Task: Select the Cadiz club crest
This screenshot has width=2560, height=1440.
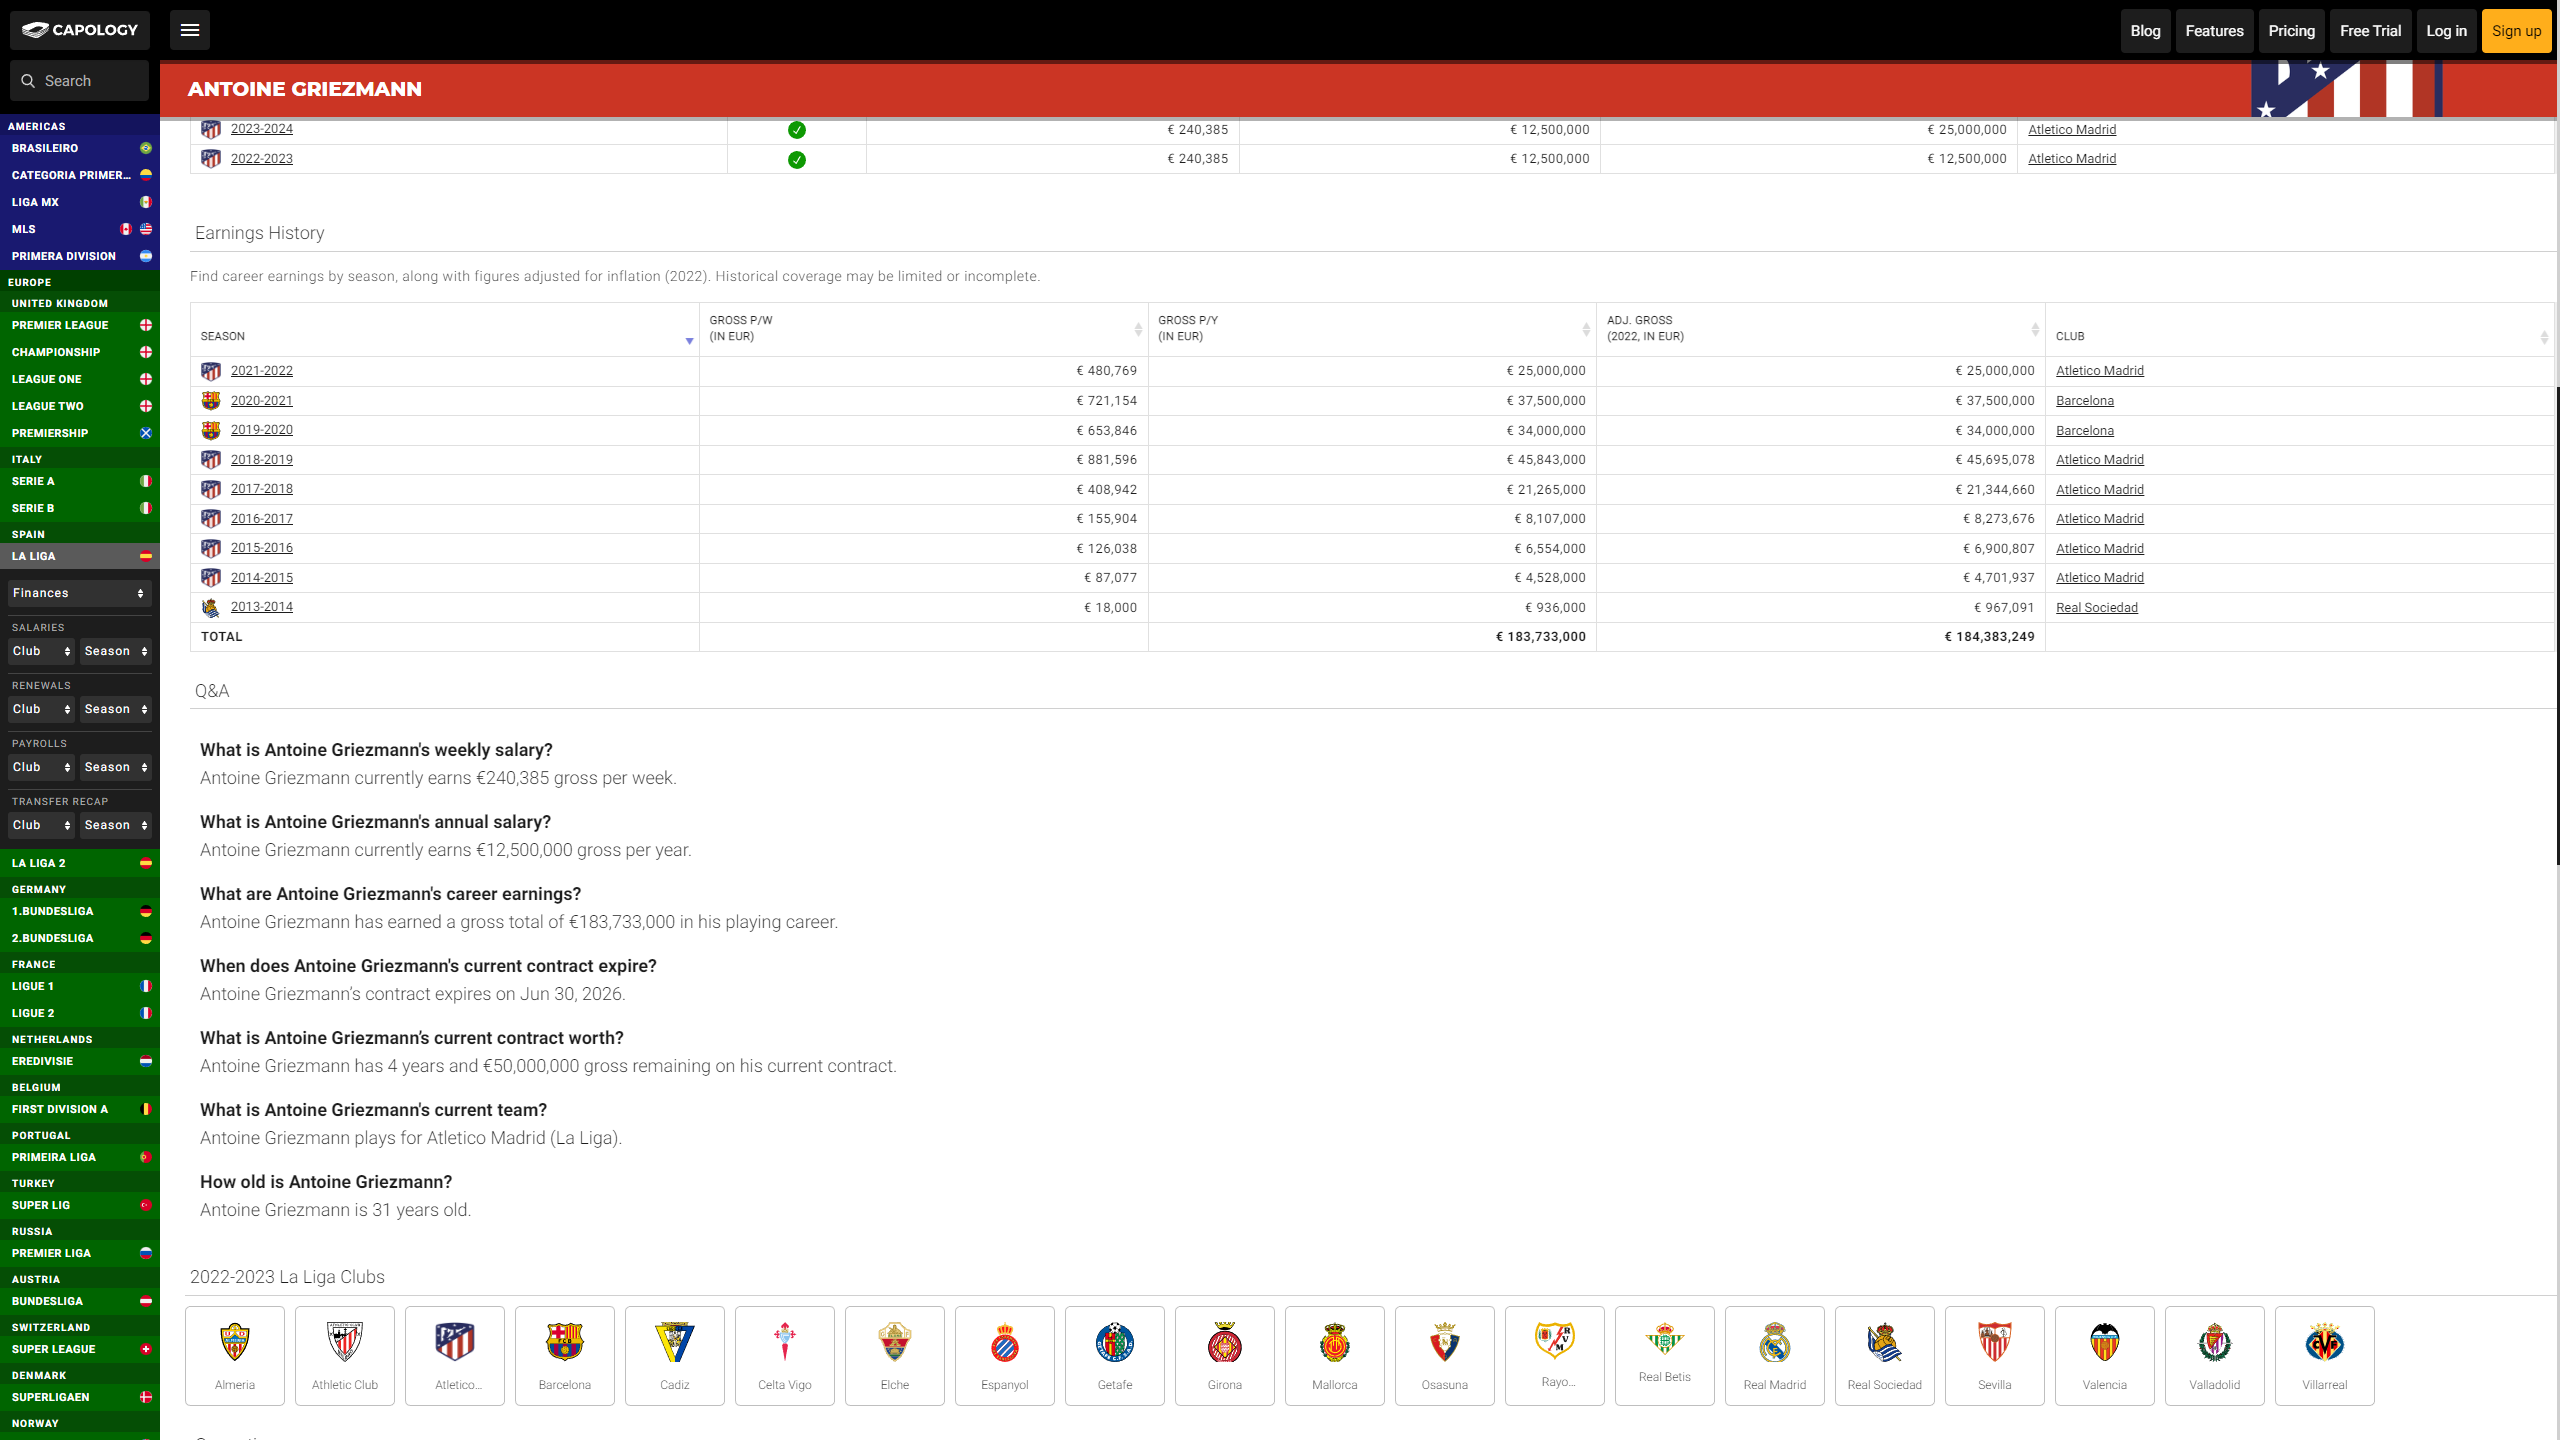Action: click(x=675, y=1342)
